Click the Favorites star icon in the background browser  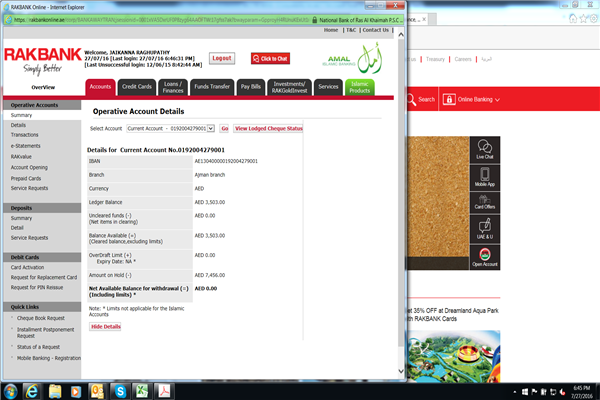tap(583, 18)
